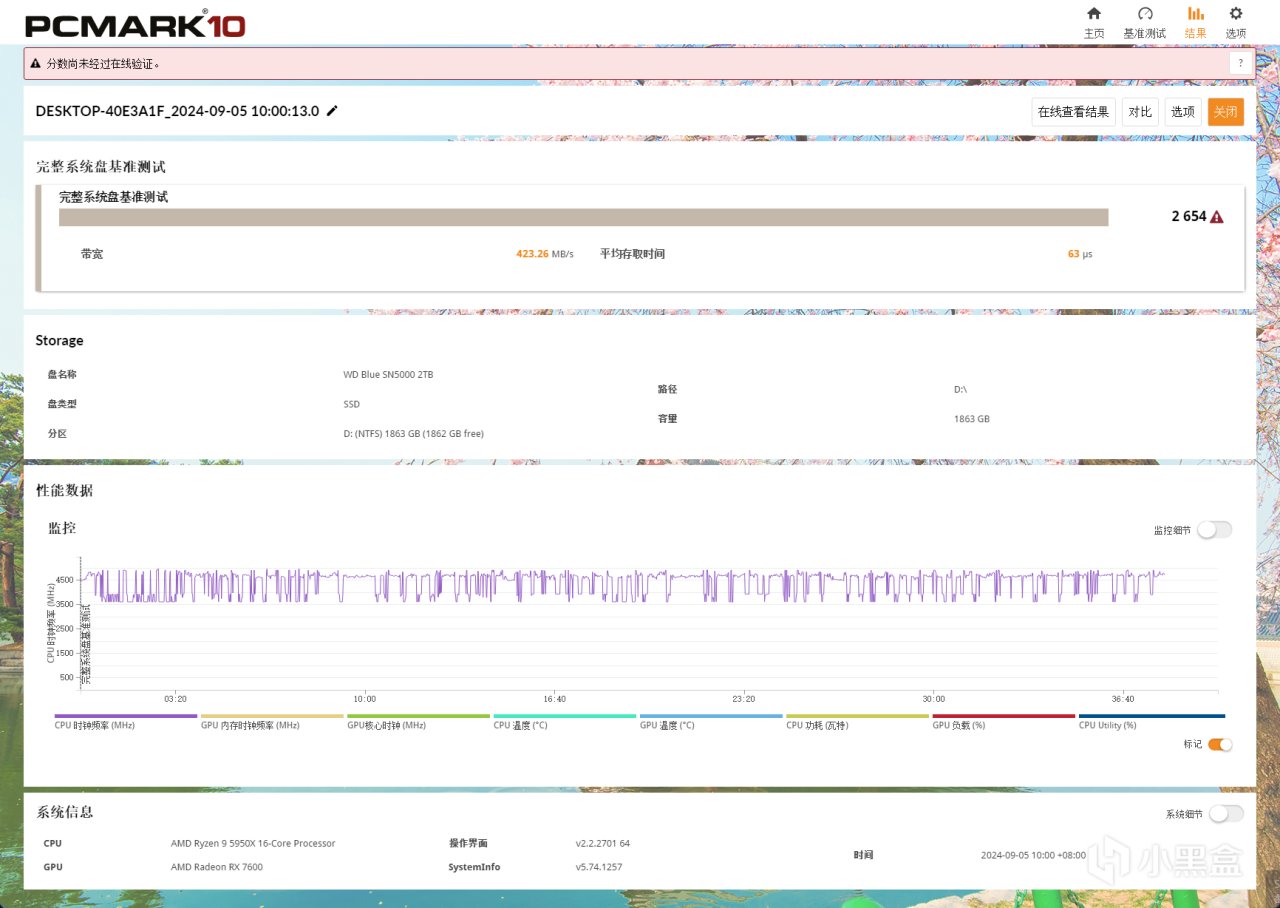Click the 完整系统盘基准测试 section heading
The width and height of the screenshot is (1280, 908).
click(101, 167)
